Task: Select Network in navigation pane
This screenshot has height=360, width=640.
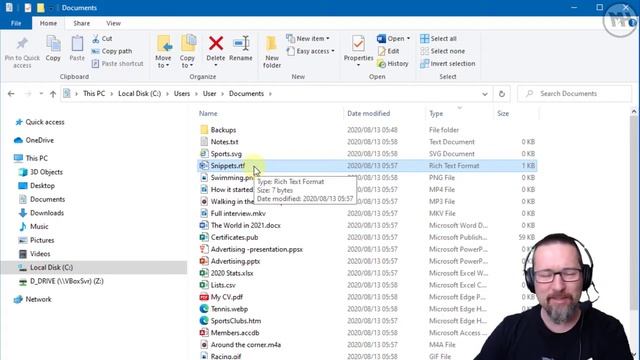Action: tap(33, 299)
